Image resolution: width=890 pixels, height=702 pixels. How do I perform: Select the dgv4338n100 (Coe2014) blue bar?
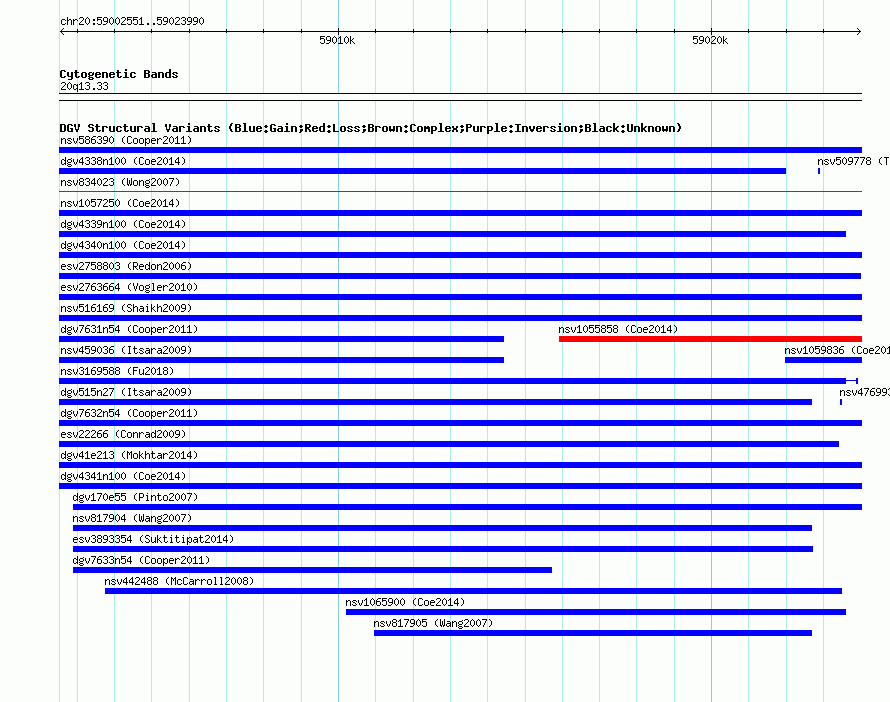point(423,171)
